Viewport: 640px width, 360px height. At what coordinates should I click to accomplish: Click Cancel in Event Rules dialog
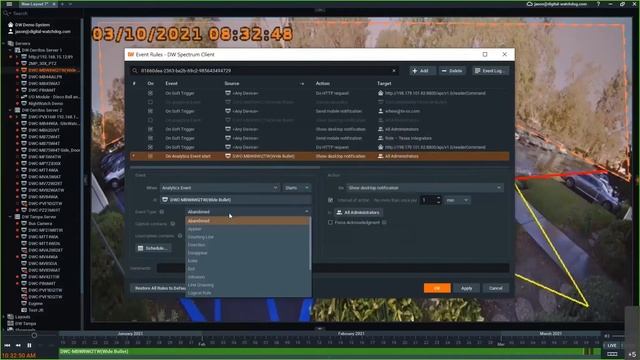[496, 288]
